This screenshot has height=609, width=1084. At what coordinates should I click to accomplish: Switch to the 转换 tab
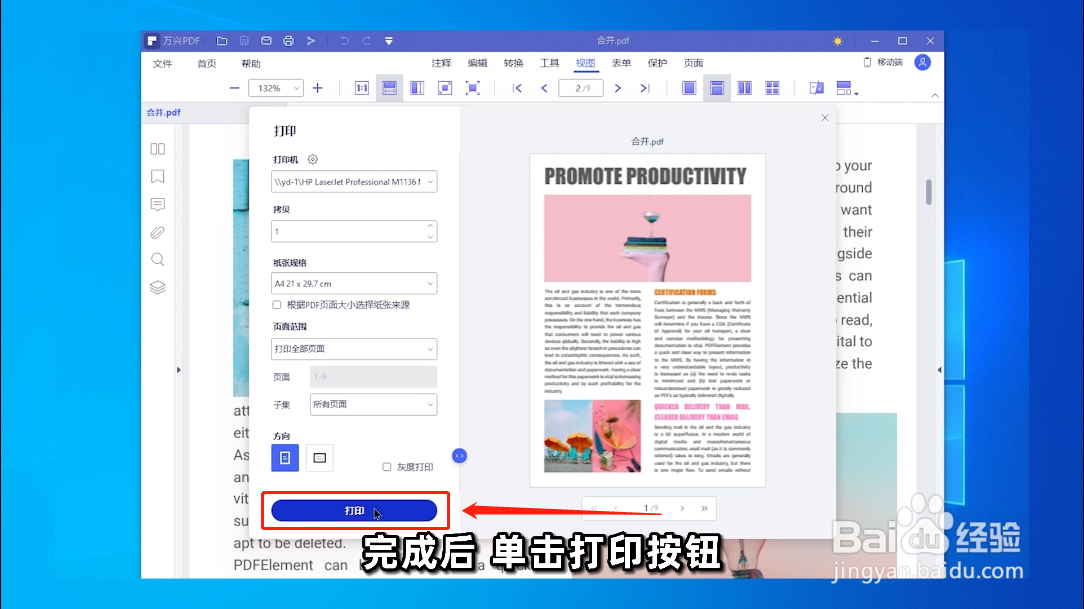(513, 63)
